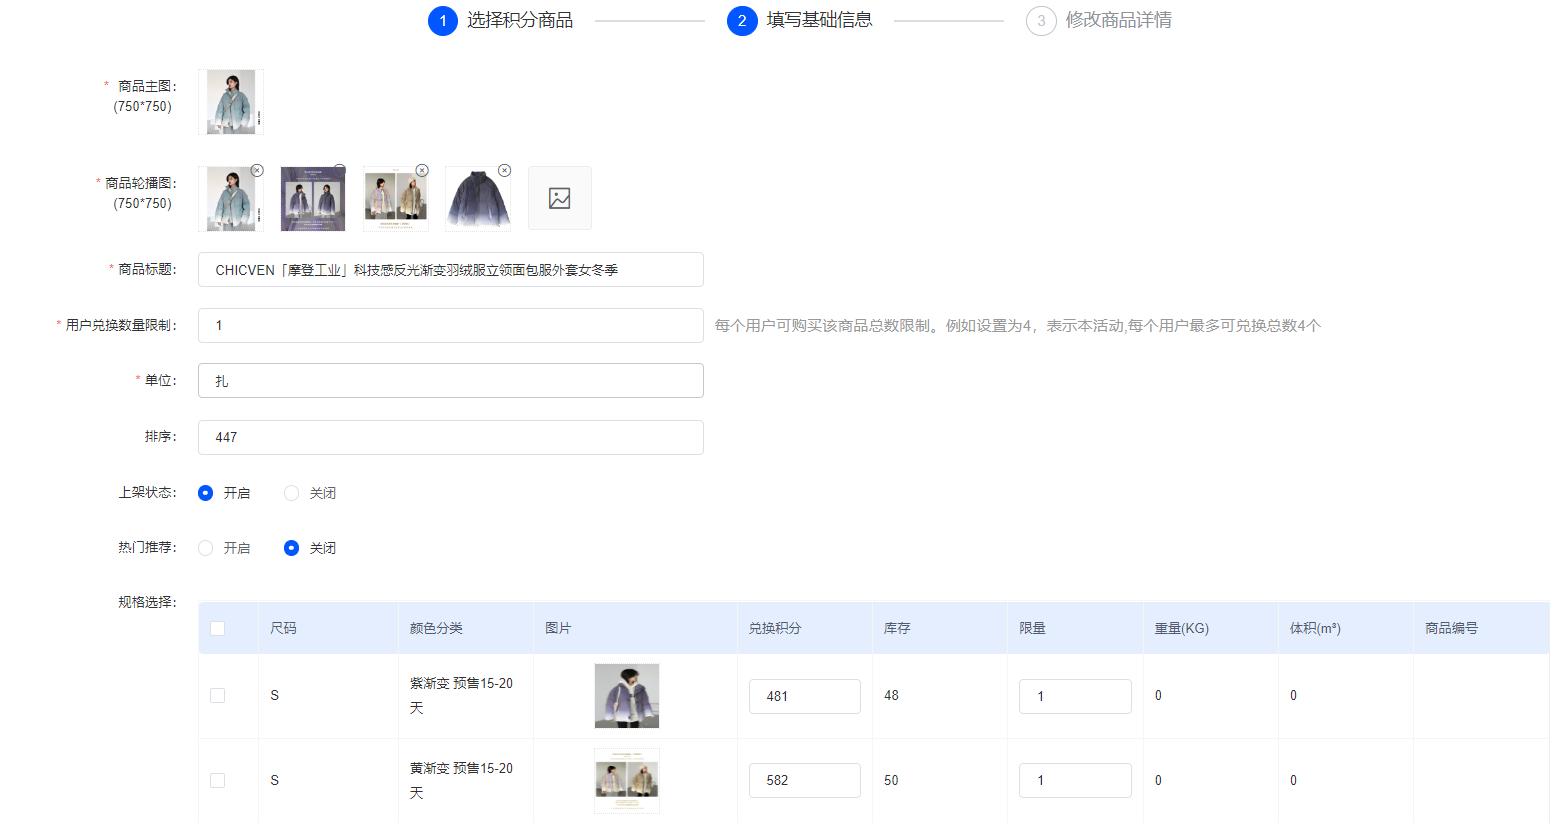This screenshot has height=823, width=1551.
Task: Edit 兑换积分 value 481
Action: click(x=805, y=696)
